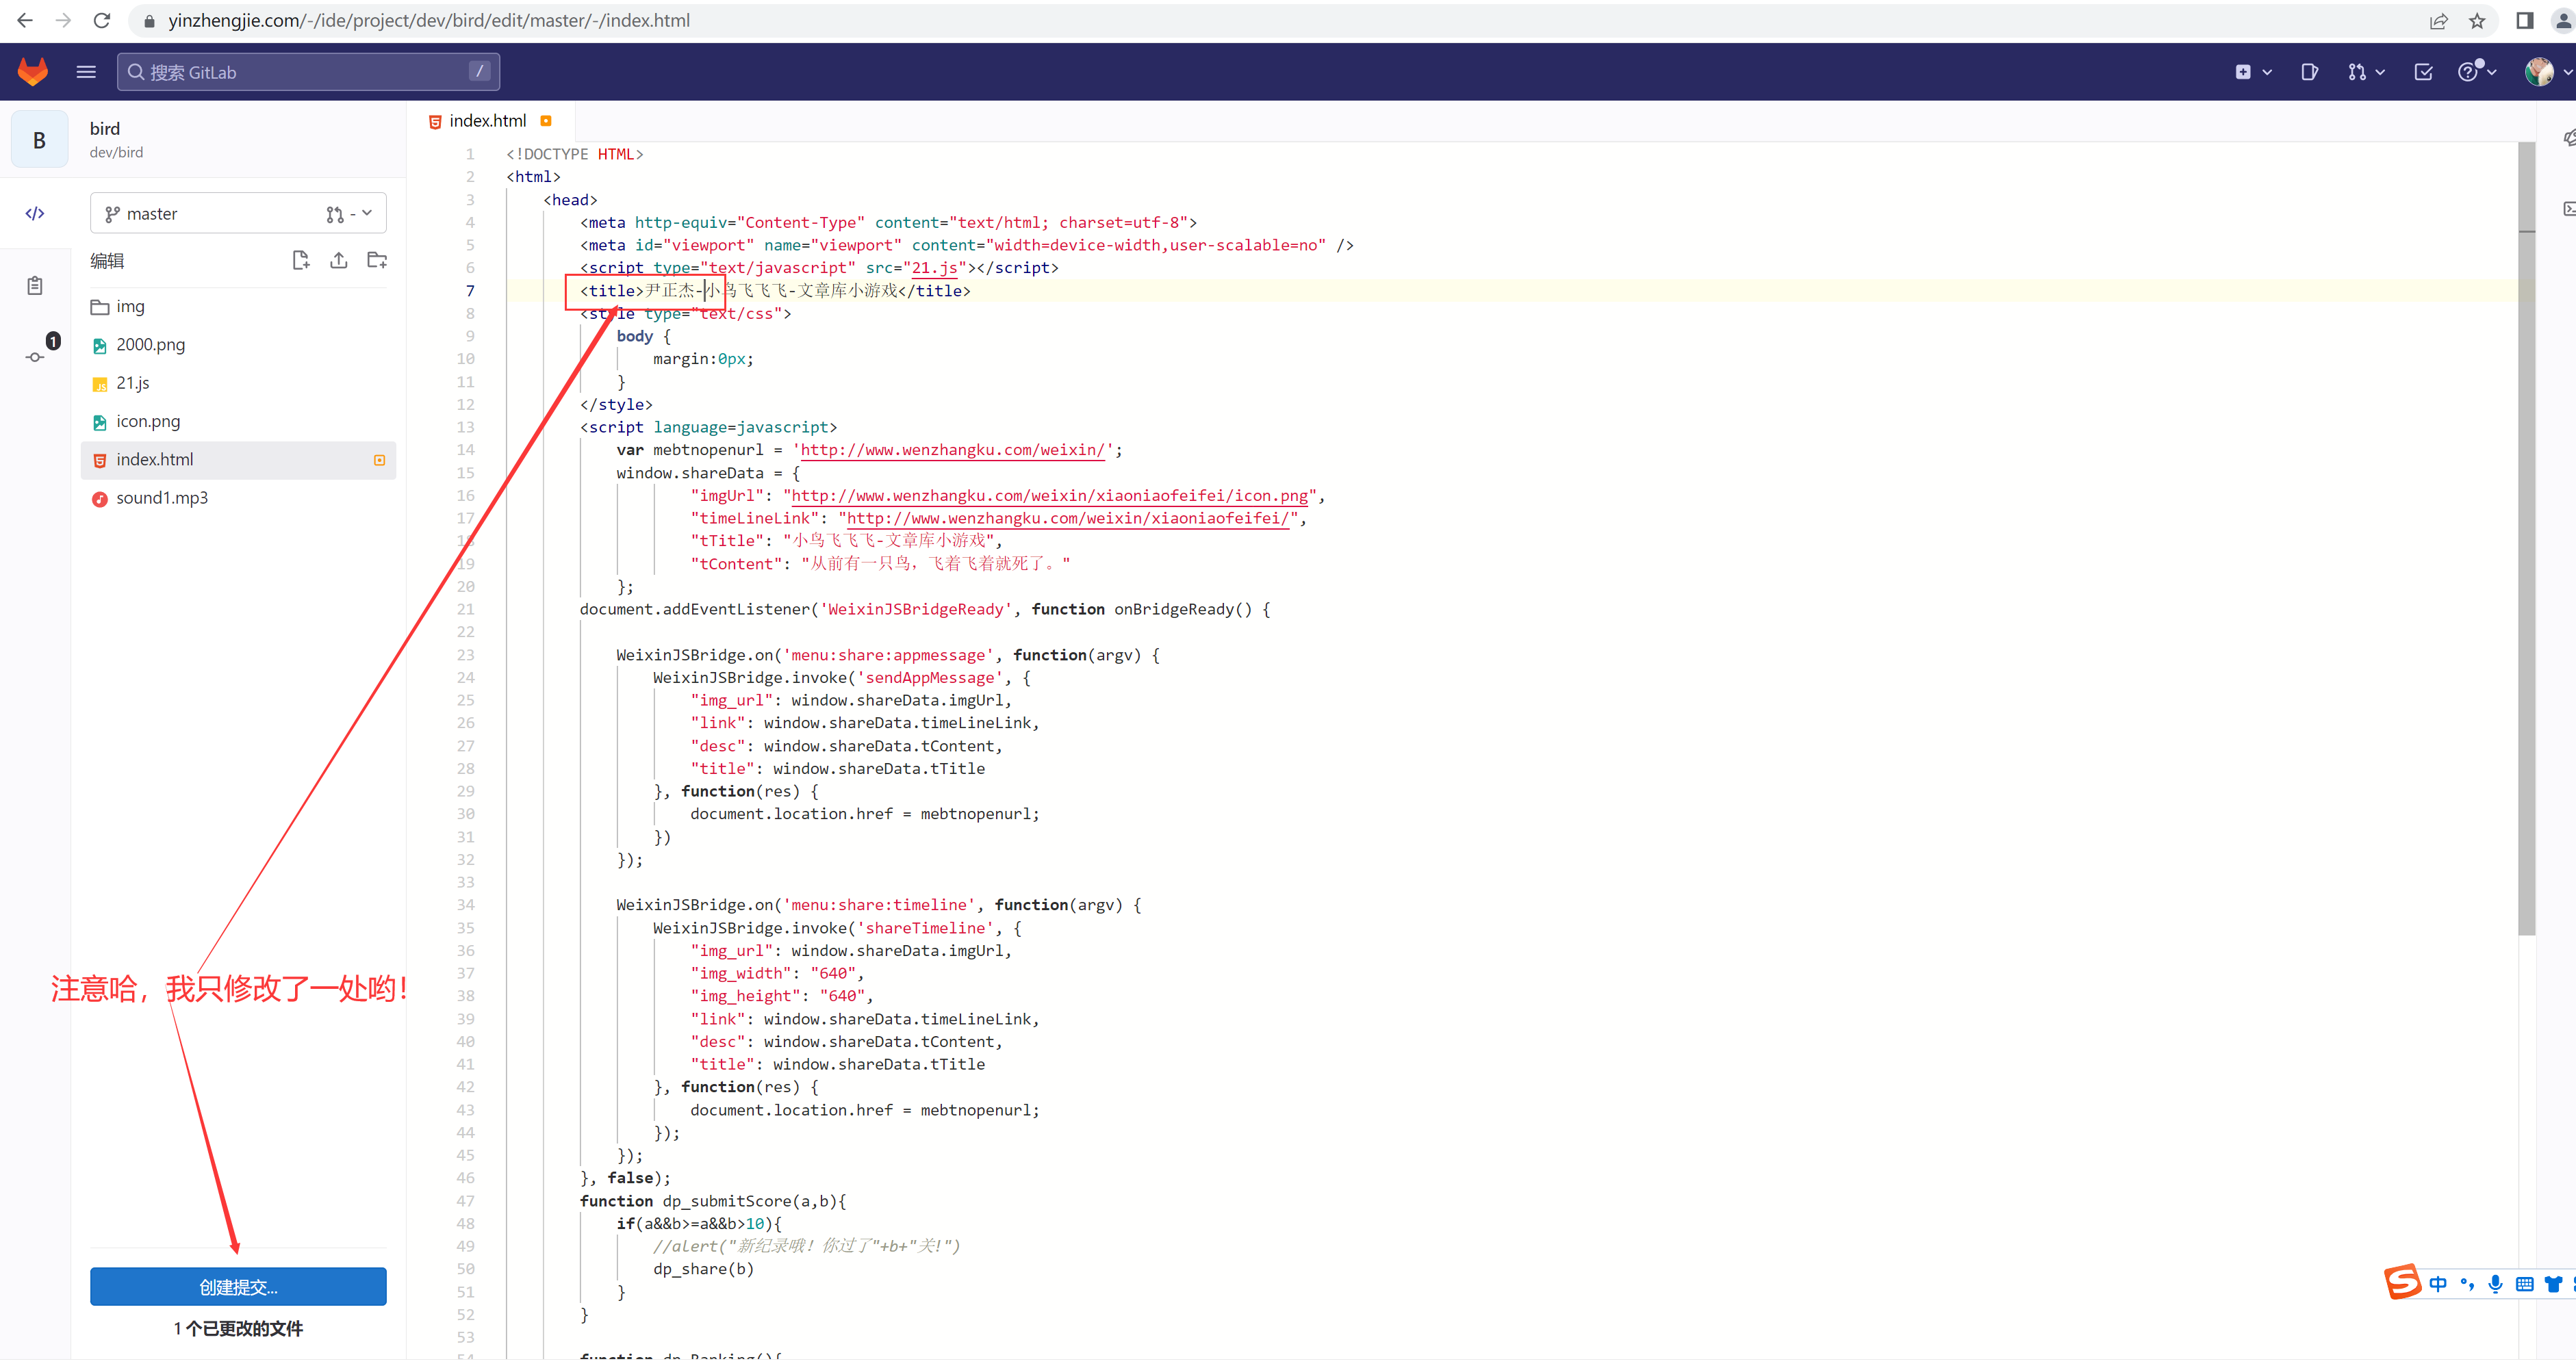Open sound1.mp3 in file tree
The height and width of the screenshot is (1368, 2576).
[x=162, y=498]
